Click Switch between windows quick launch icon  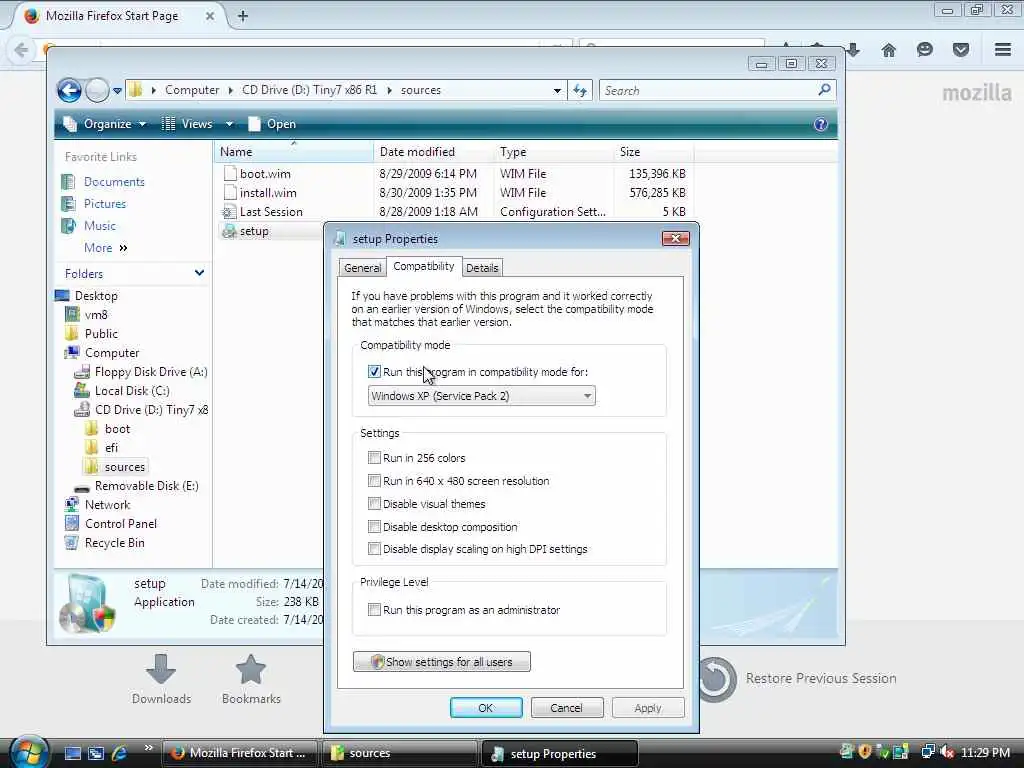(96, 753)
